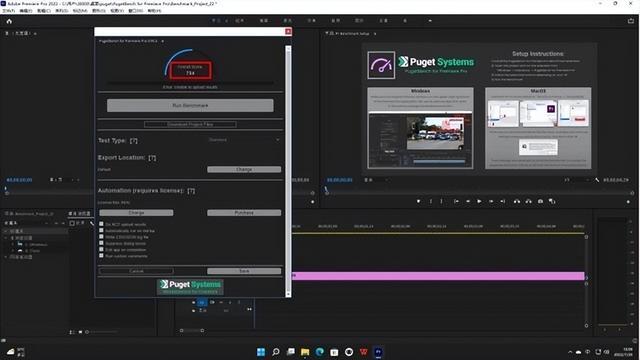Click the Purchase license button
This screenshot has height=360, width=640.
pyautogui.click(x=244, y=213)
